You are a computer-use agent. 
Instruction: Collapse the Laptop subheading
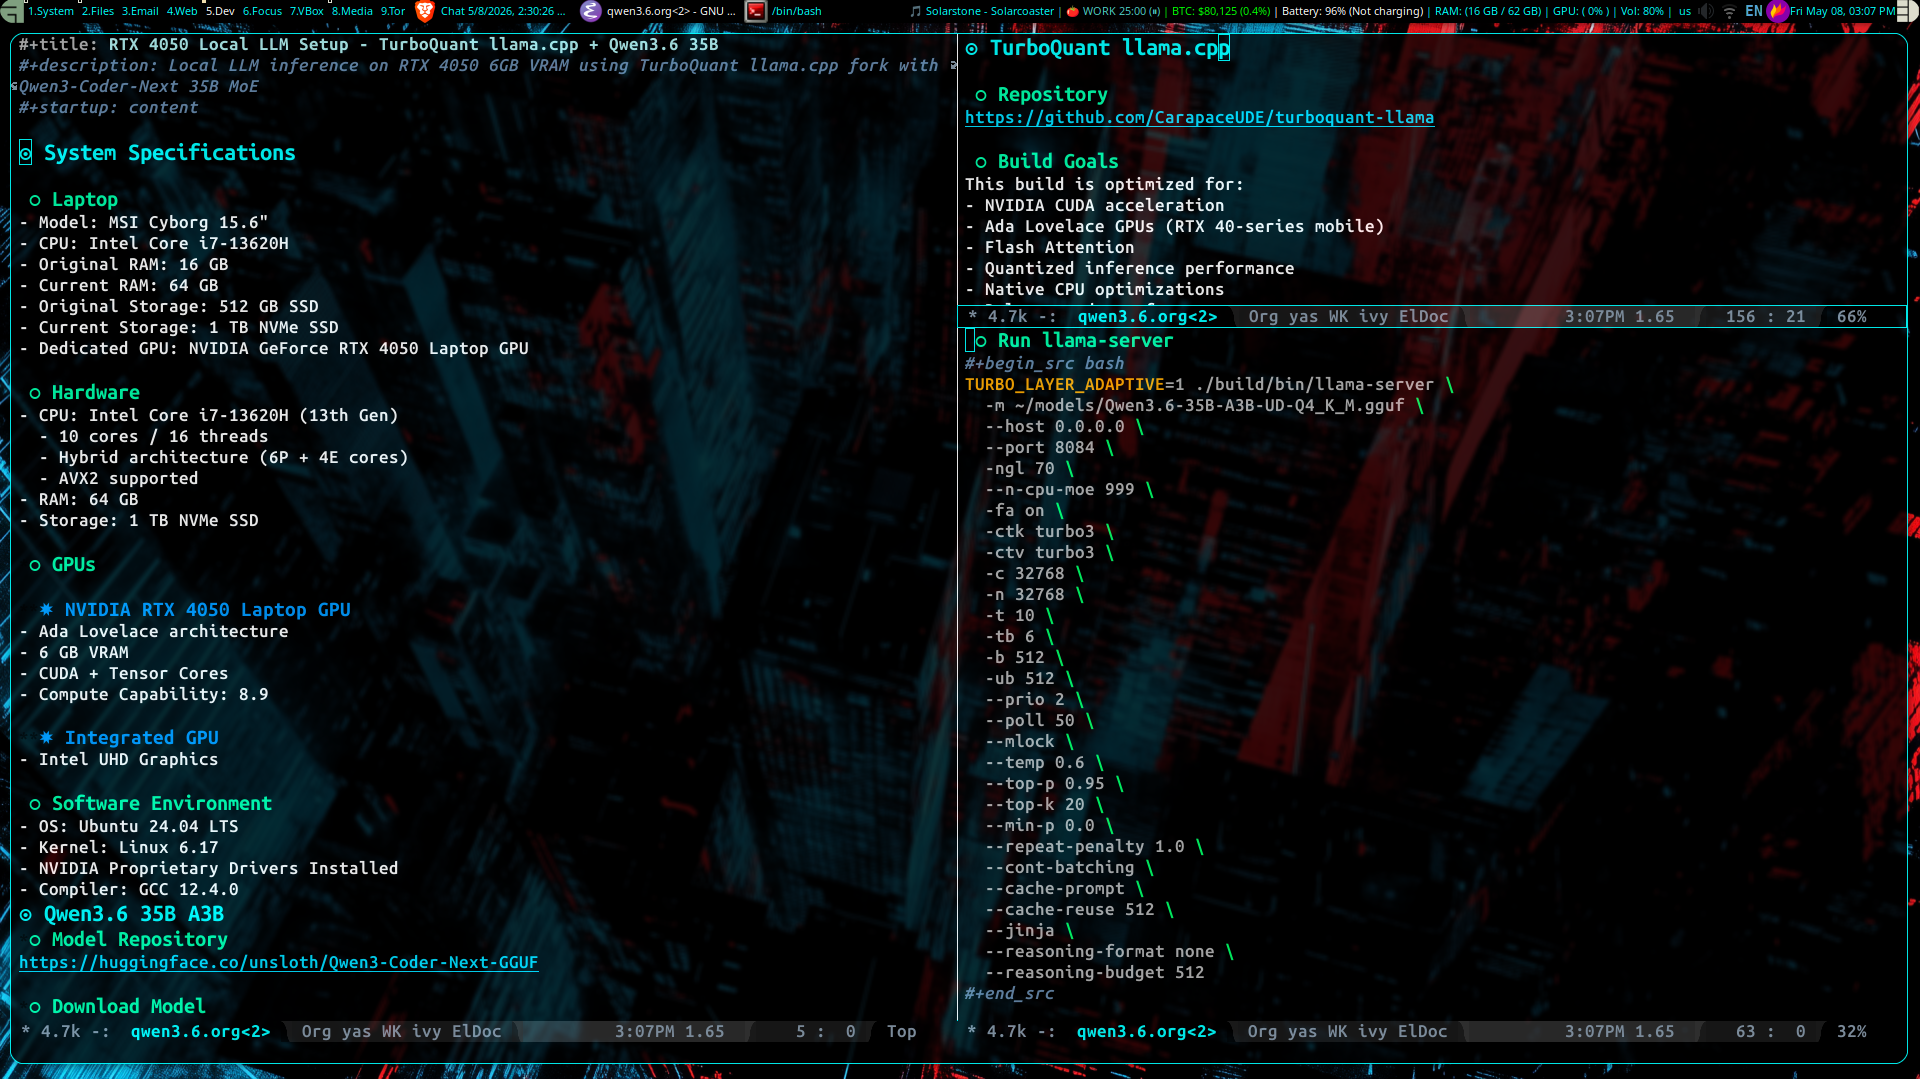(84, 200)
